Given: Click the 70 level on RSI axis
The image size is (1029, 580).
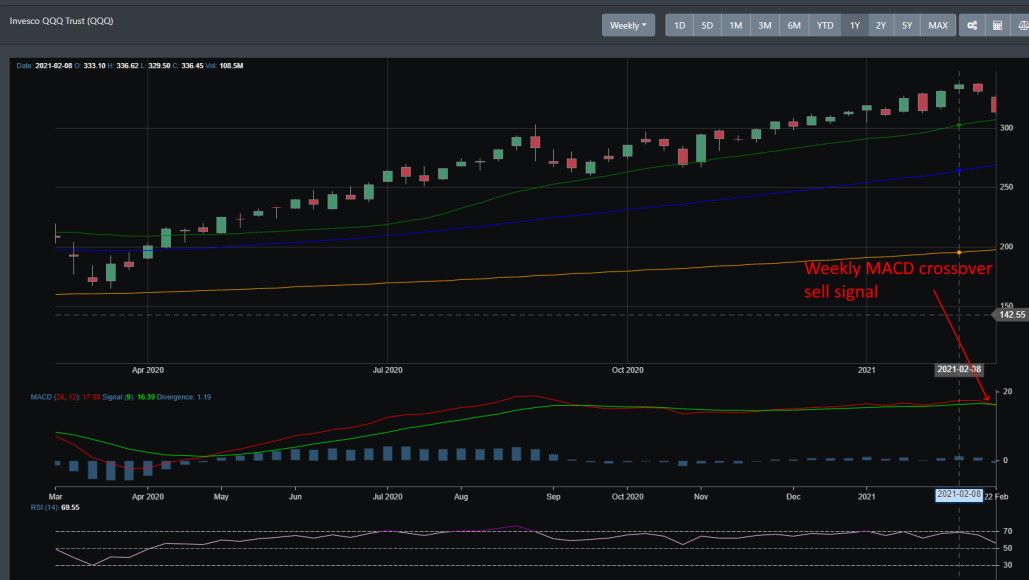Looking at the screenshot, I should 1007,531.
